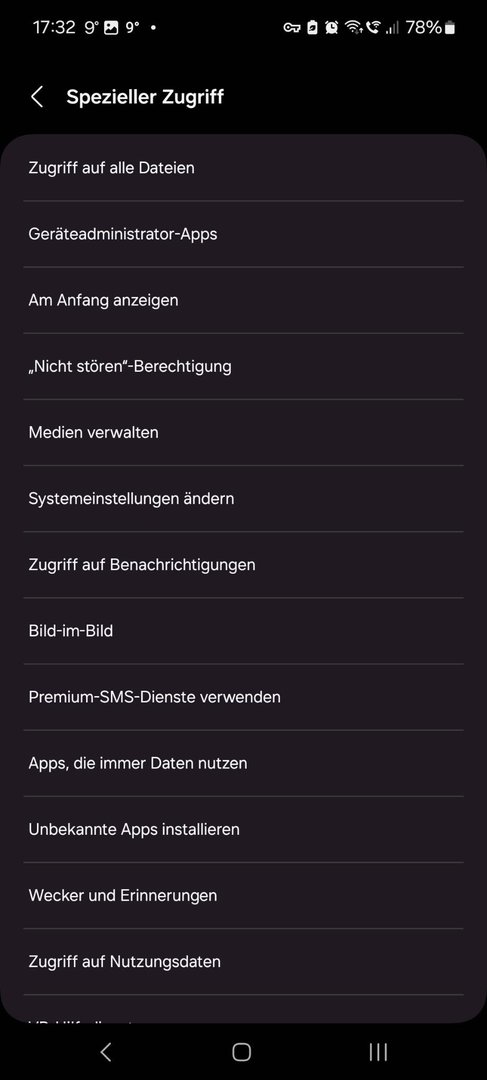This screenshot has width=487, height=1080.
Task: Open Premium-SMS-Dienste verwenden
Action: point(243,696)
